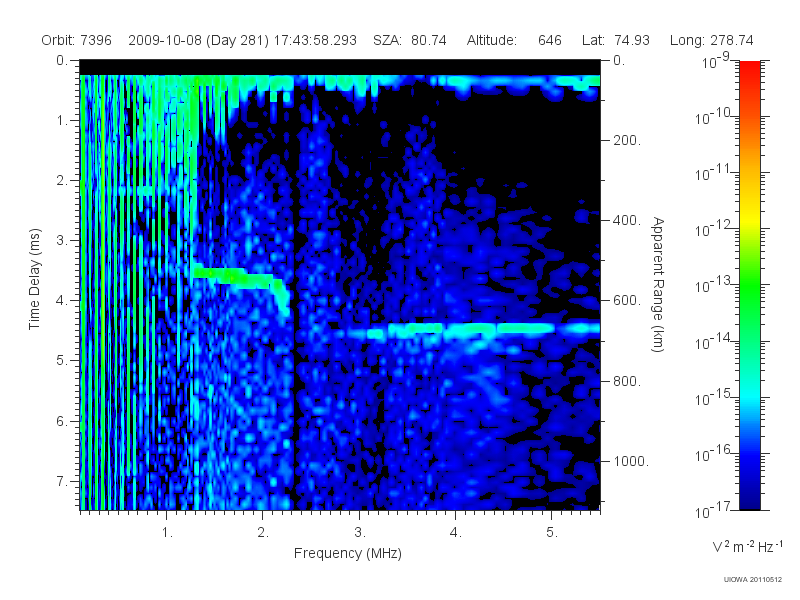Click the date '2009-10-08 (Day 281)' text
The width and height of the screenshot is (800, 600).
point(198,40)
